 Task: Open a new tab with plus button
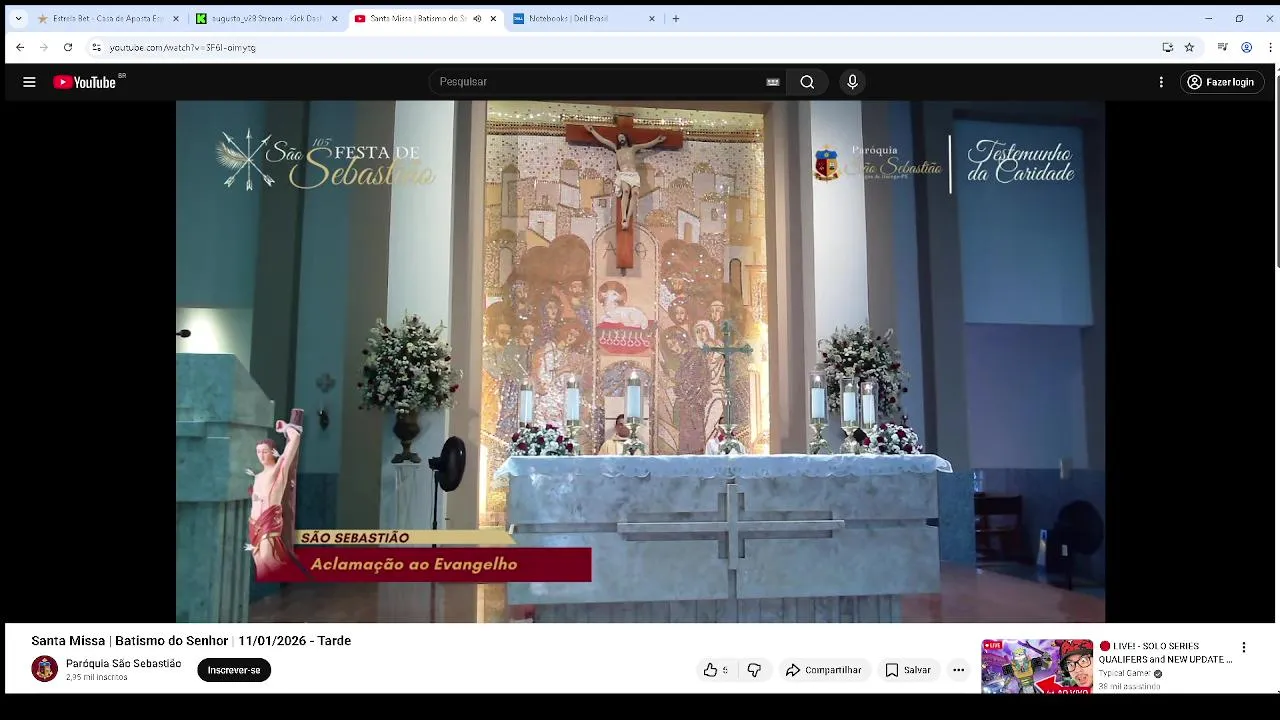coord(676,18)
